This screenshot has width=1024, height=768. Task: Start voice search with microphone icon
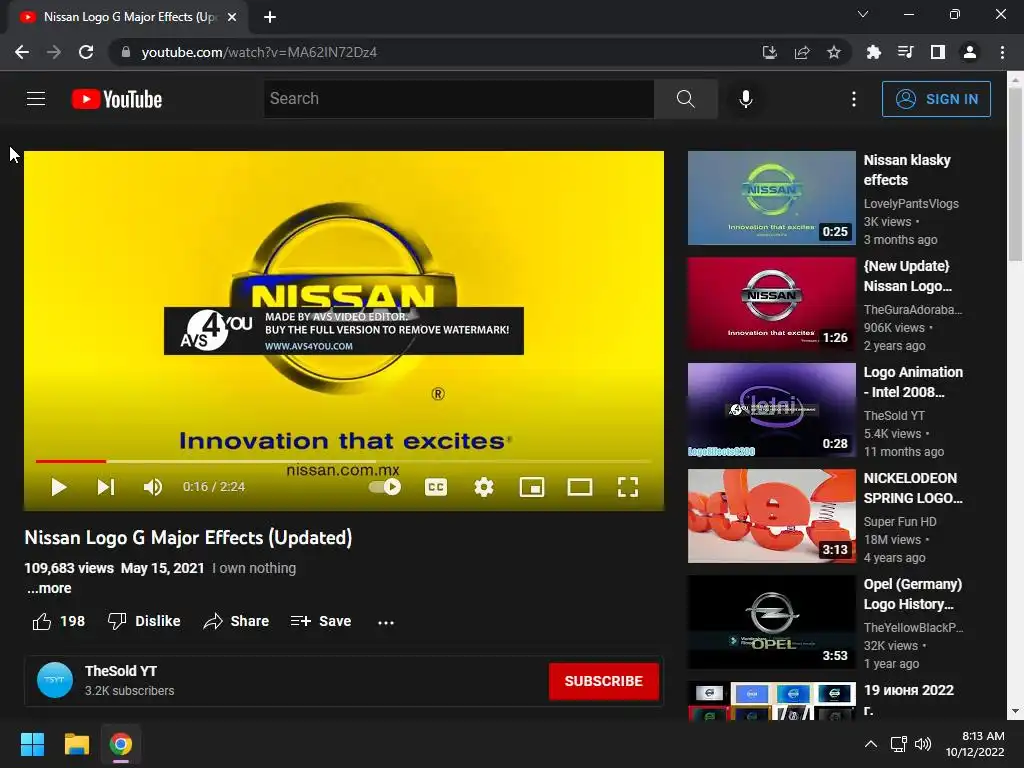click(x=745, y=99)
